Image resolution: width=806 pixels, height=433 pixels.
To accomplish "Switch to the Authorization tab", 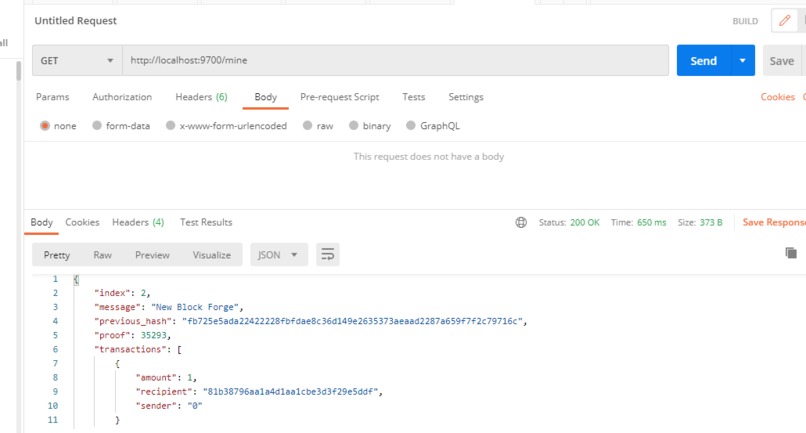I will (122, 97).
